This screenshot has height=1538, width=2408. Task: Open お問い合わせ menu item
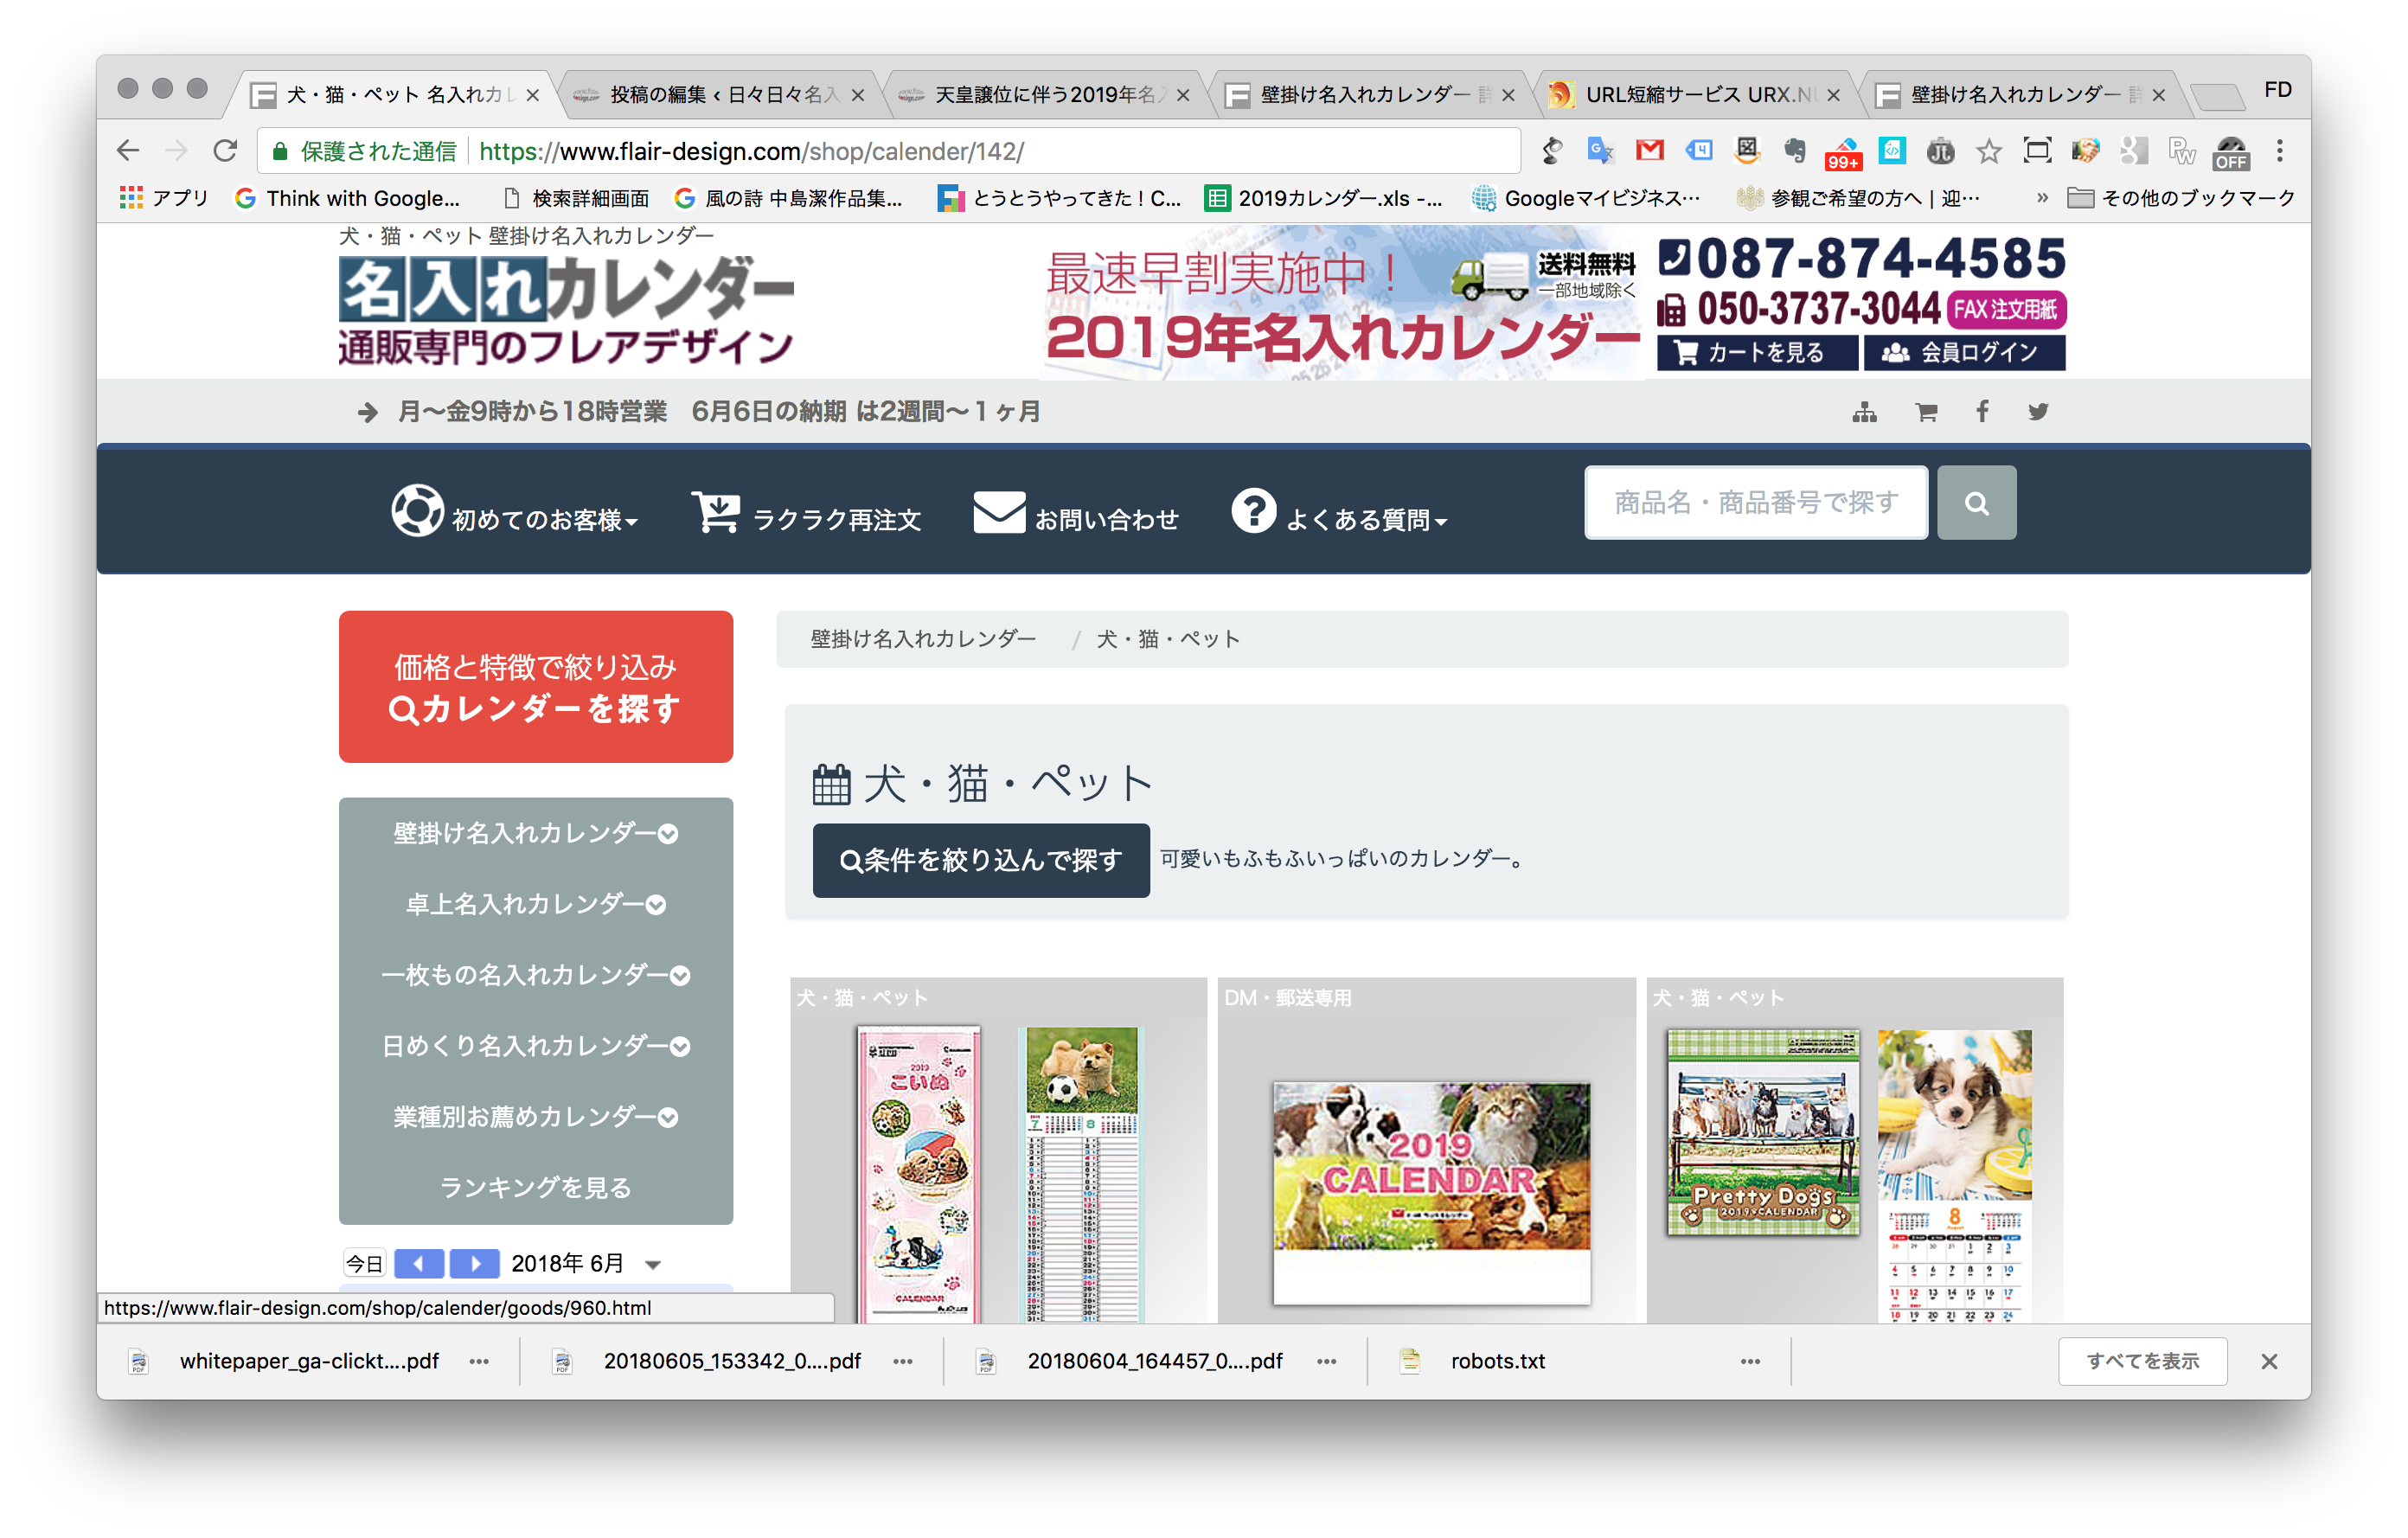[x=1077, y=512]
